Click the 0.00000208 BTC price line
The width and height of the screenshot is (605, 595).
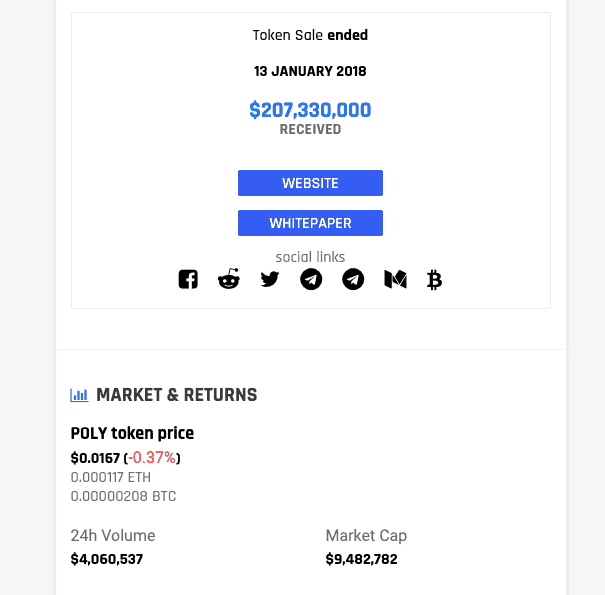click(x=123, y=496)
